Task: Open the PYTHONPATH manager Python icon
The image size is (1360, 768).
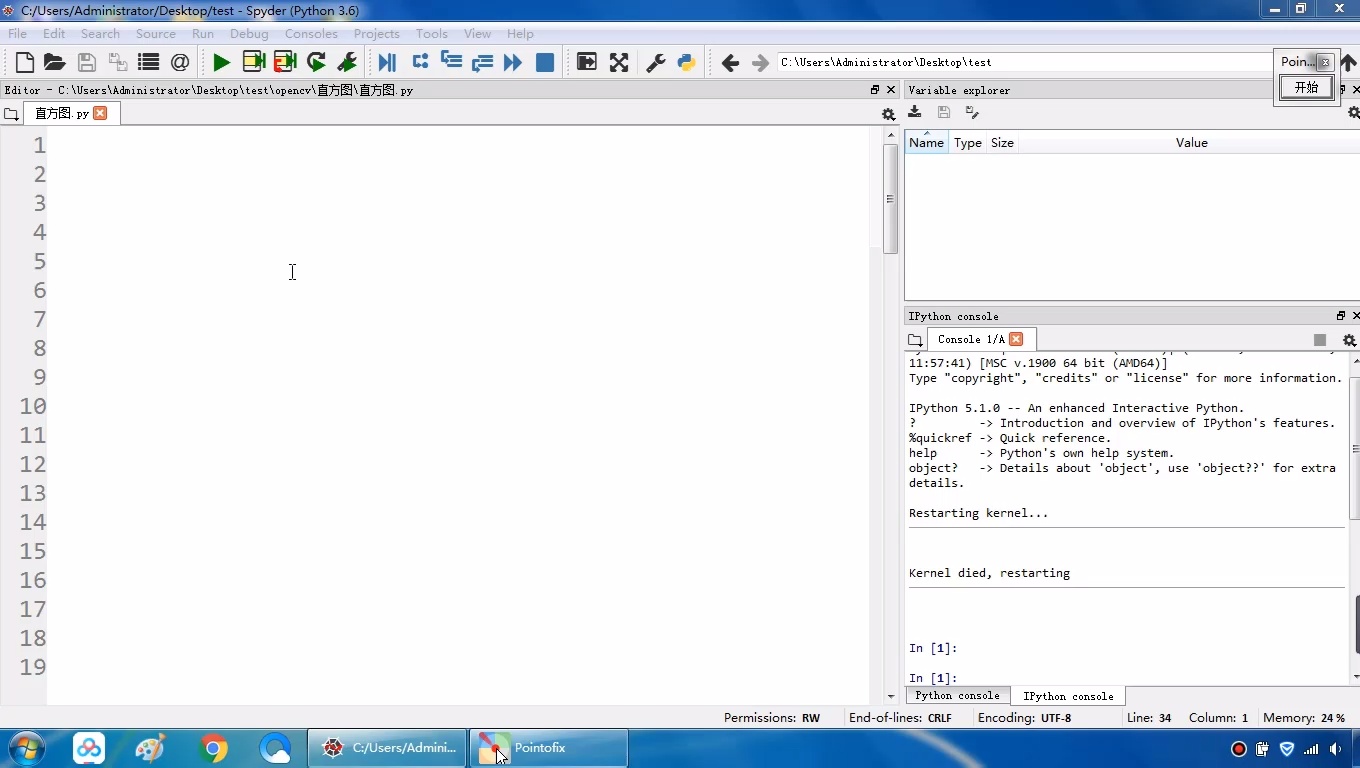Action: [686, 63]
